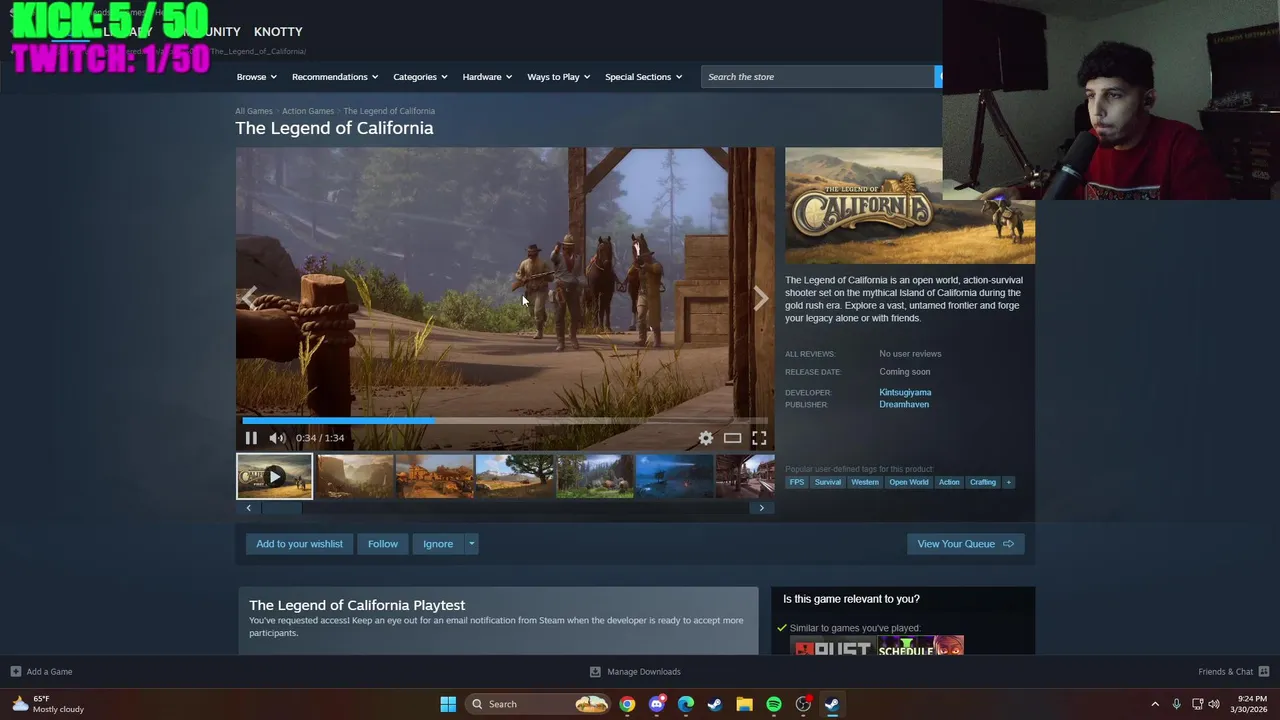Open the weather widget showing 65°F
The image size is (1280, 720).
point(48,704)
